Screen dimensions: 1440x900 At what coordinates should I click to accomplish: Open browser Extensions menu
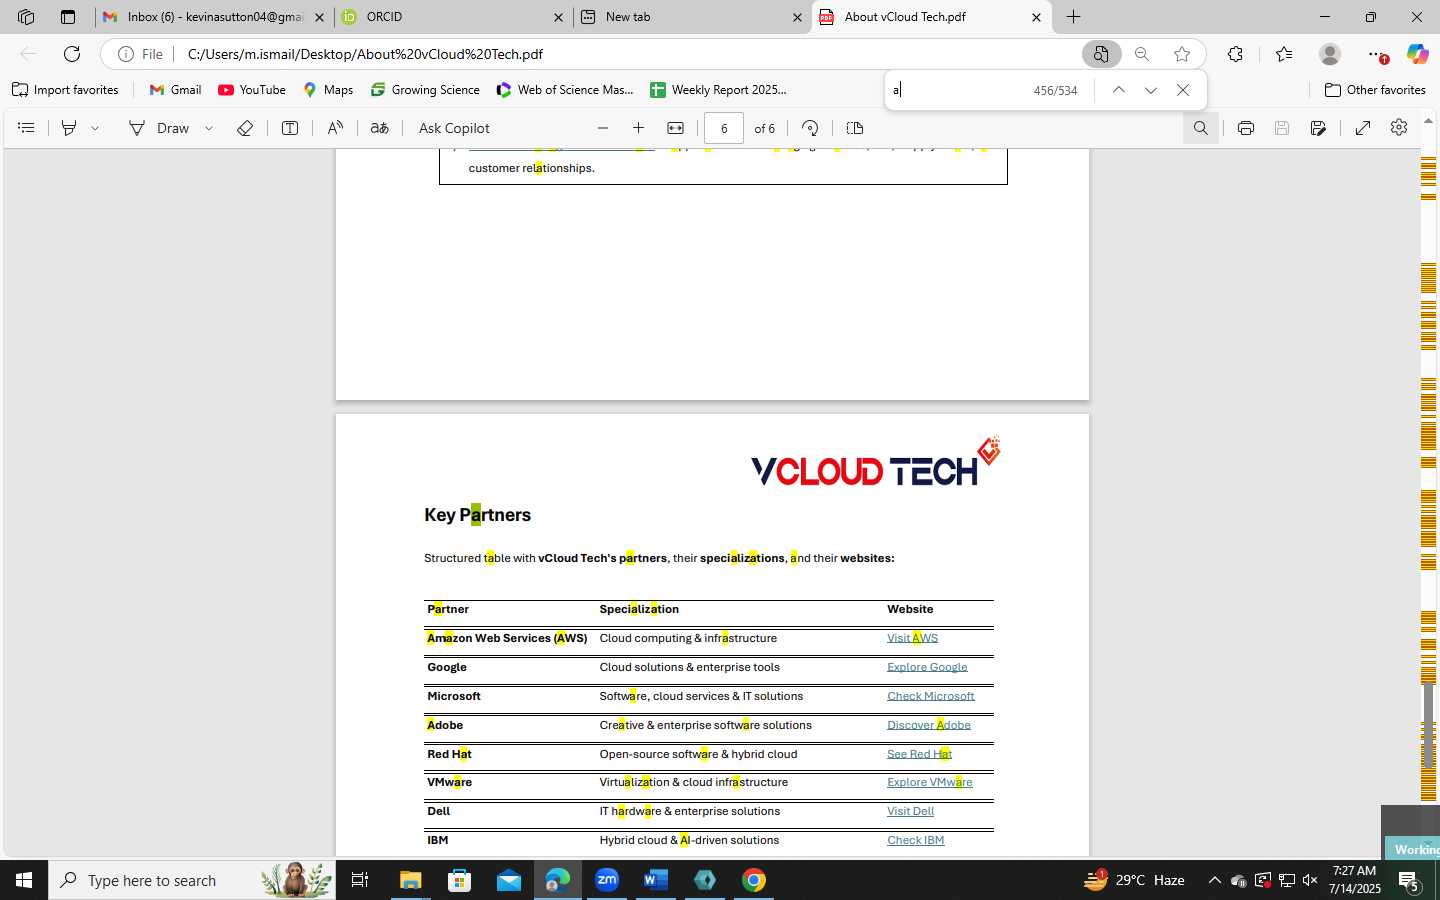1236,54
